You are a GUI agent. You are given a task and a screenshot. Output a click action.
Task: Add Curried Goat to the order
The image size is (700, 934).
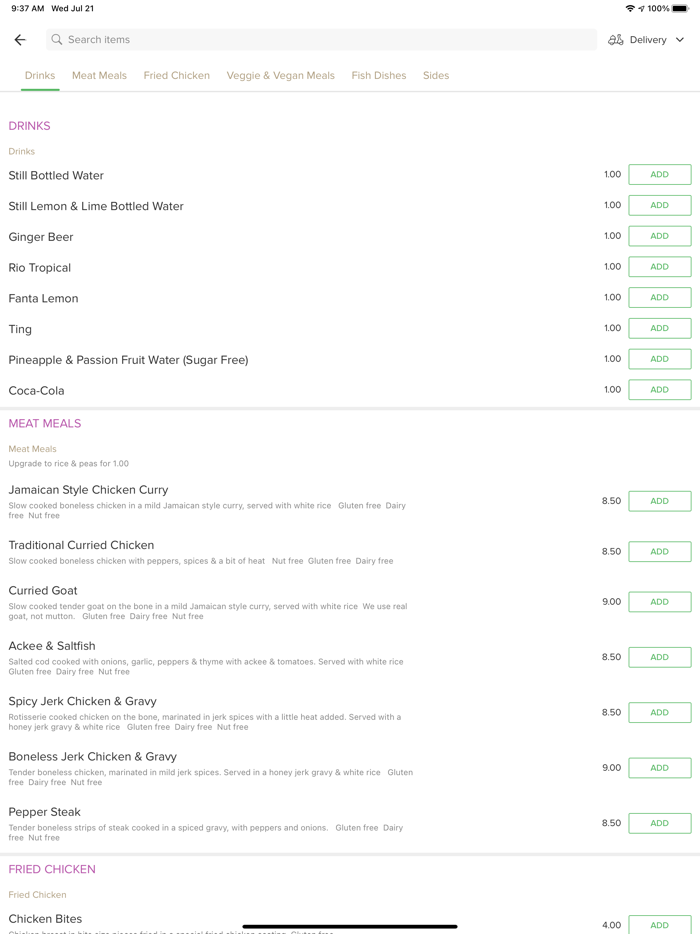point(659,602)
